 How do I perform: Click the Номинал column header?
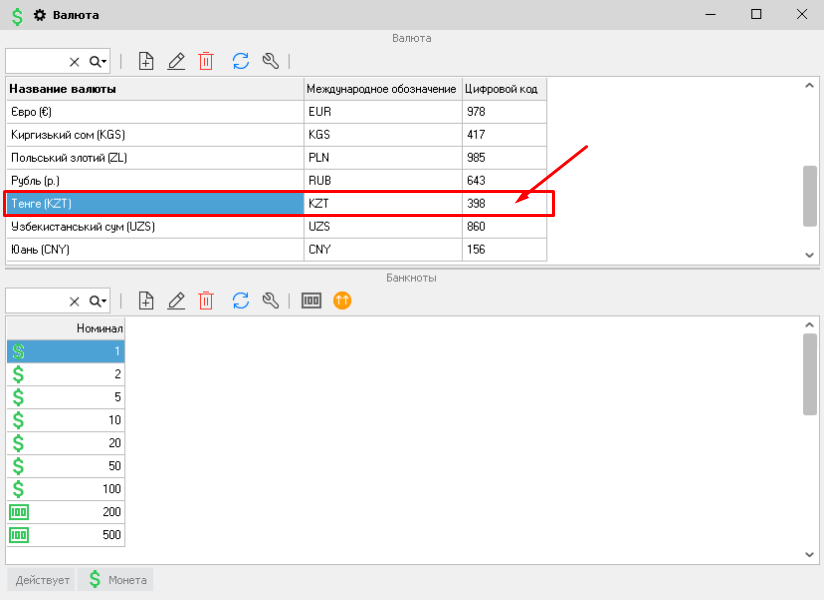(x=66, y=328)
